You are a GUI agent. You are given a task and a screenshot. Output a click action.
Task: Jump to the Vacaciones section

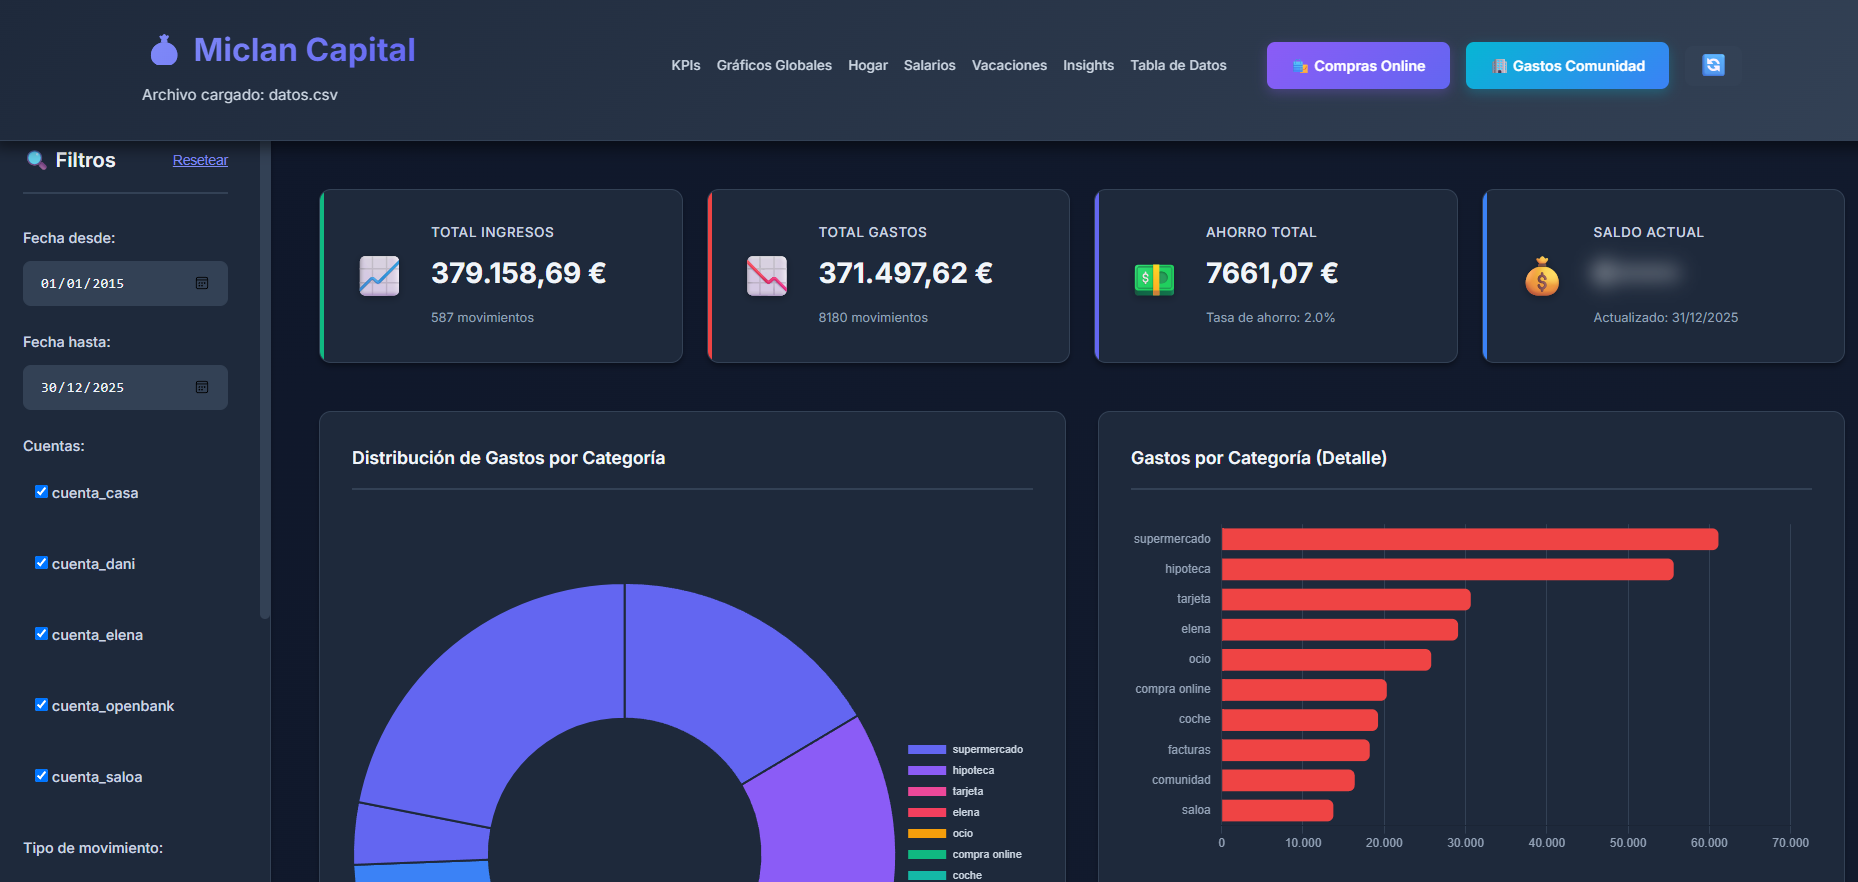tap(1009, 65)
